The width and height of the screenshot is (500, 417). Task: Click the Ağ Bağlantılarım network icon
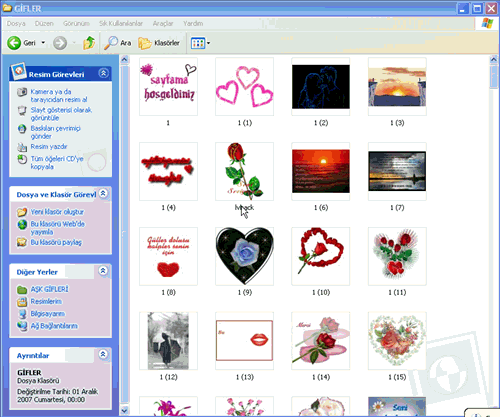pyautogui.click(x=22, y=326)
